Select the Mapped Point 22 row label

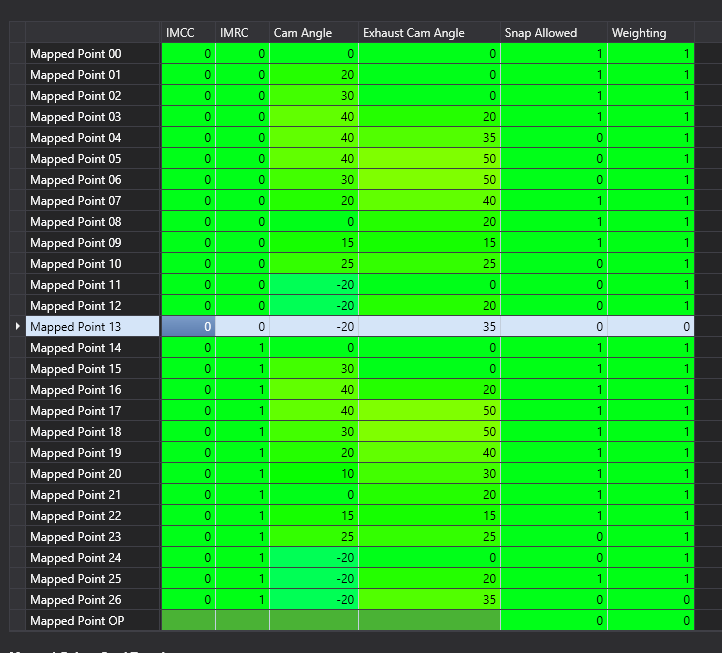point(93,516)
